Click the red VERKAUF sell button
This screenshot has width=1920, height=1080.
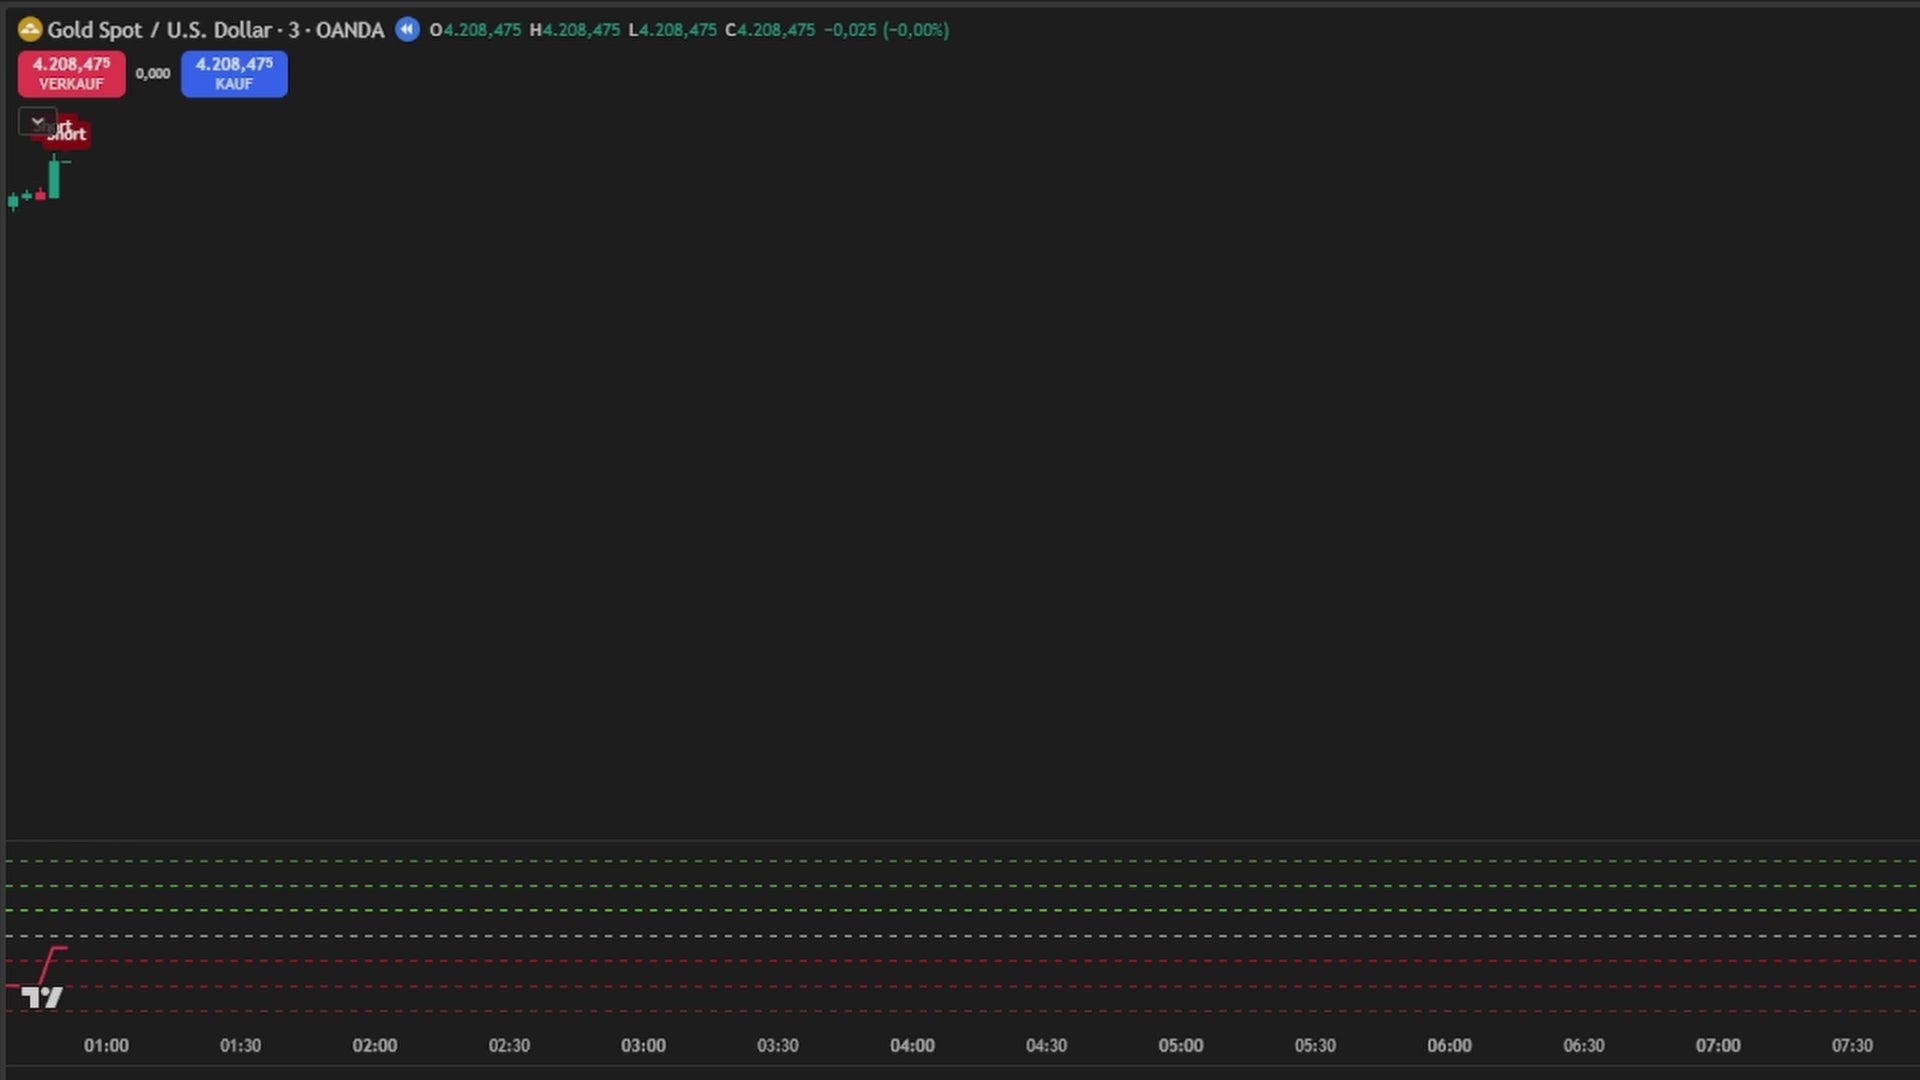(71, 74)
